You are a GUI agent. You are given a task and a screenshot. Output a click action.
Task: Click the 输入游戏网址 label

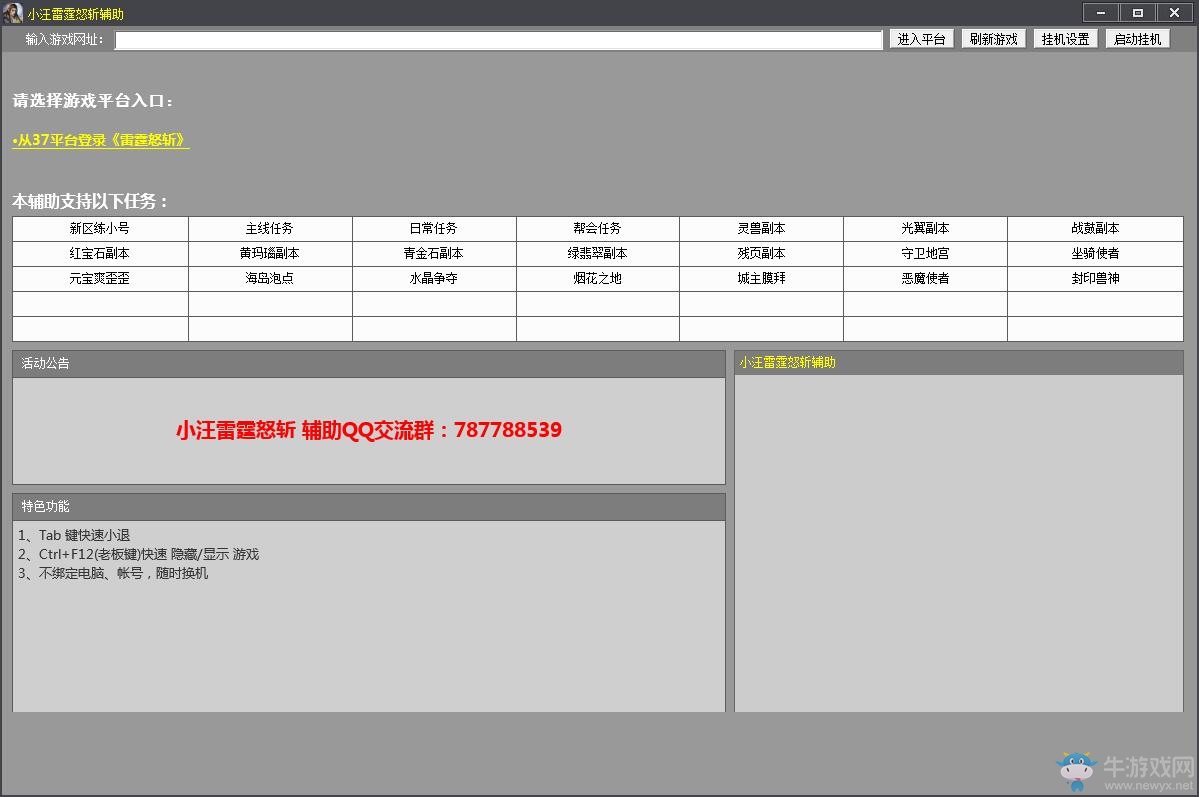click(64, 40)
